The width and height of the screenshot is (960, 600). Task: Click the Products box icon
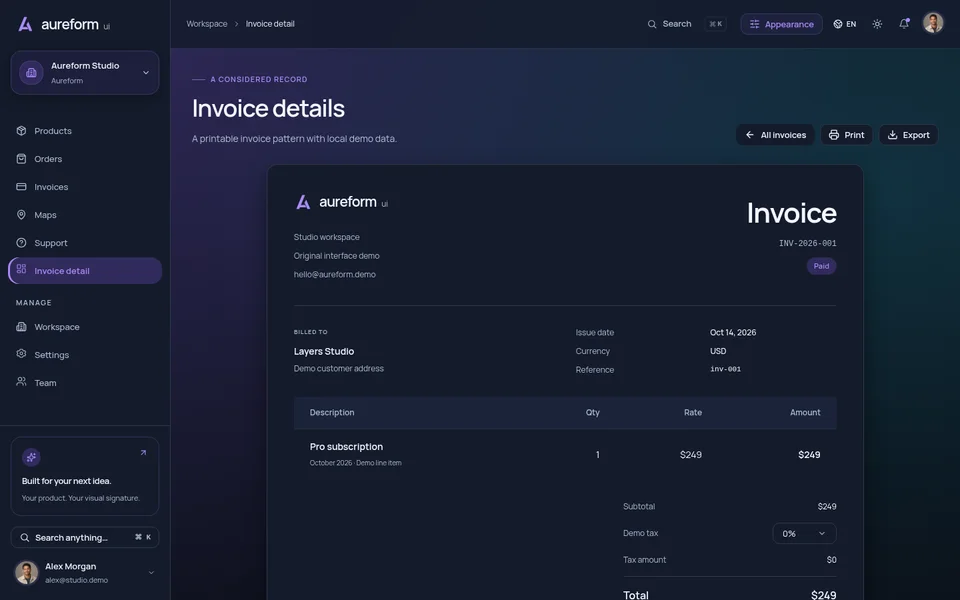21,130
